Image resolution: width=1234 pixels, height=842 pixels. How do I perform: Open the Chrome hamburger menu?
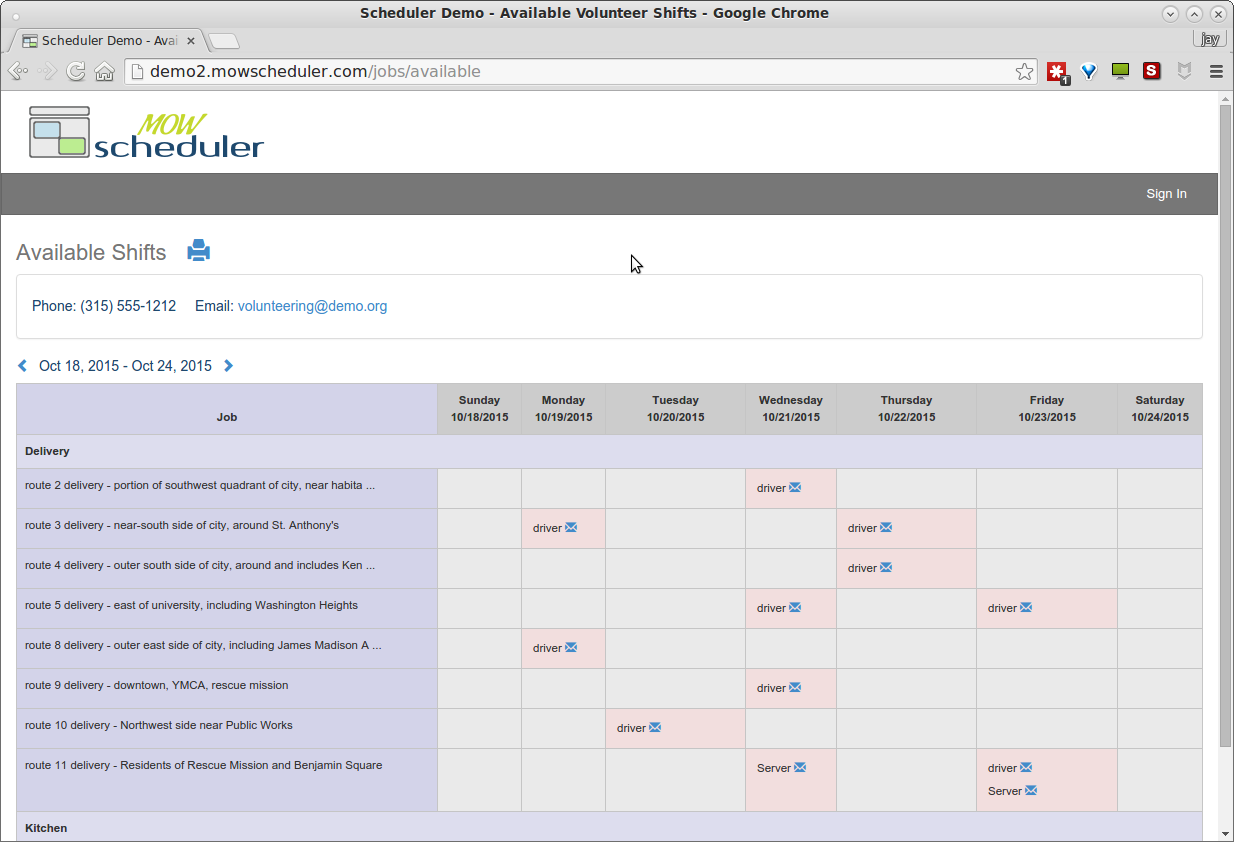coord(1216,72)
